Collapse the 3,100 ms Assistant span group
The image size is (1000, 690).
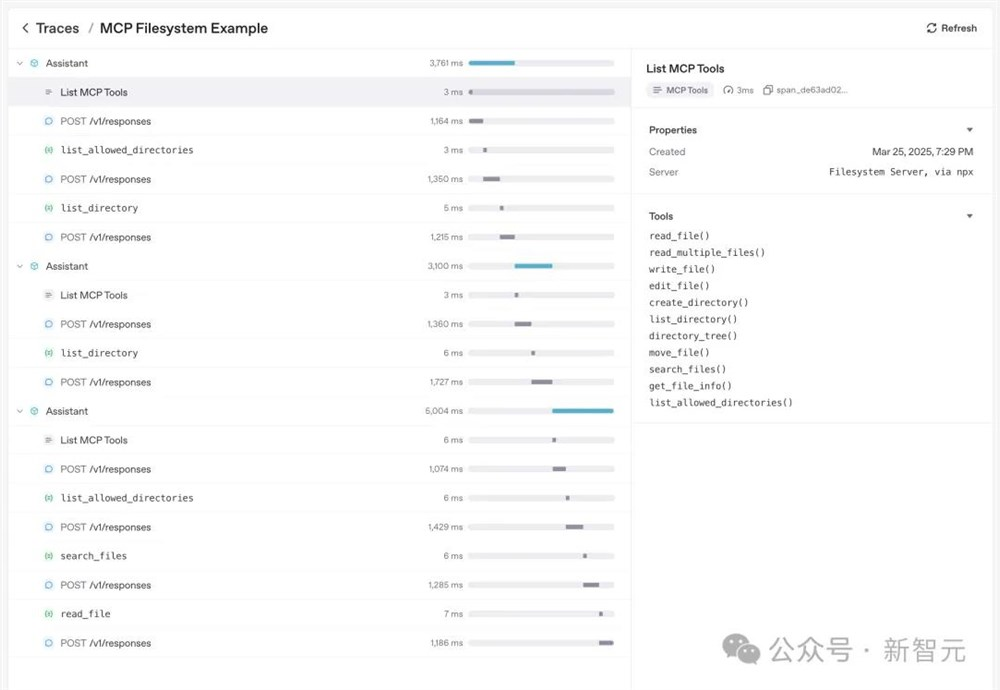coord(19,266)
